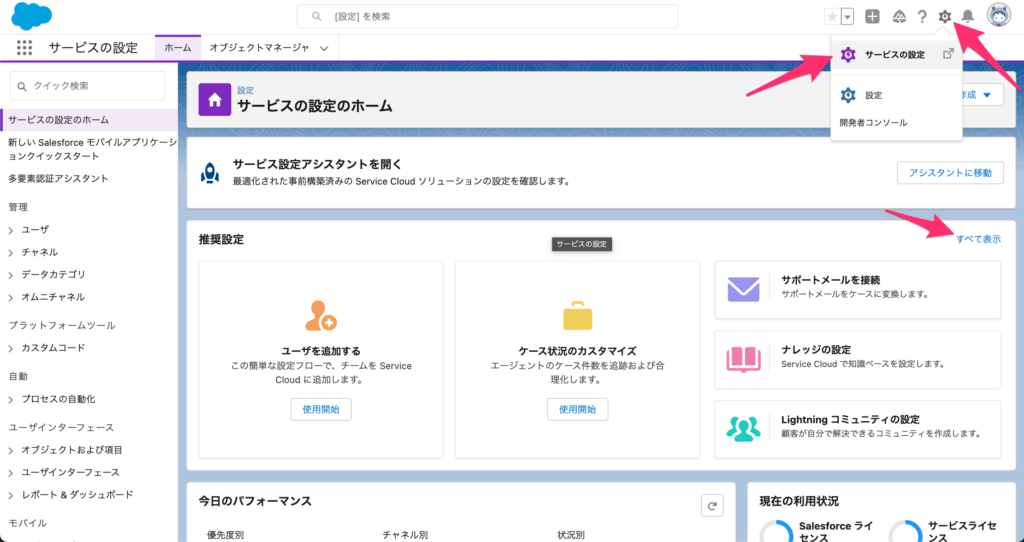The image size is (1024, 542).
Task: Select 設定 from the gear menu
Action: [x=896, y=95]
